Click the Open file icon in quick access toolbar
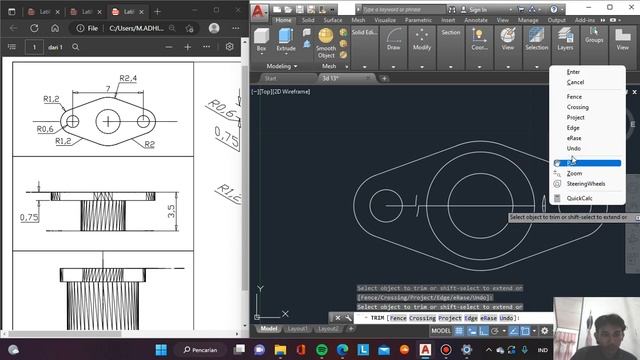 [288, 9]
